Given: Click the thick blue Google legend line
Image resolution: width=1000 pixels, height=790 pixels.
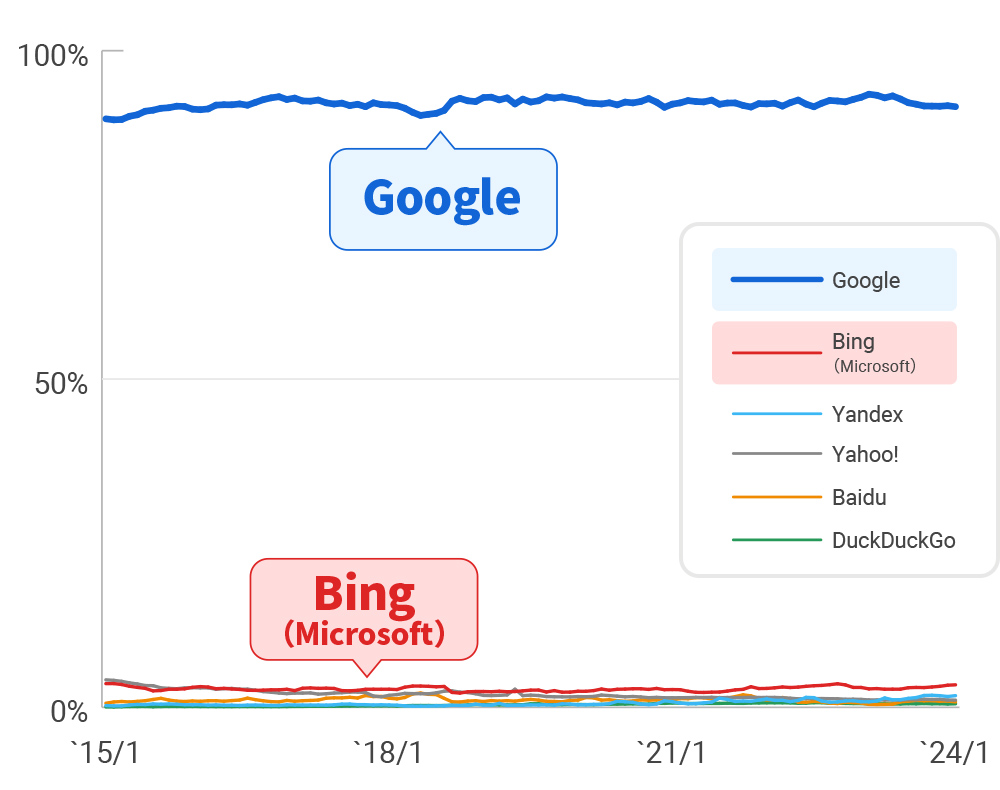Looking at the screenshot, I should pyautogui.click(x=776, y=280).
